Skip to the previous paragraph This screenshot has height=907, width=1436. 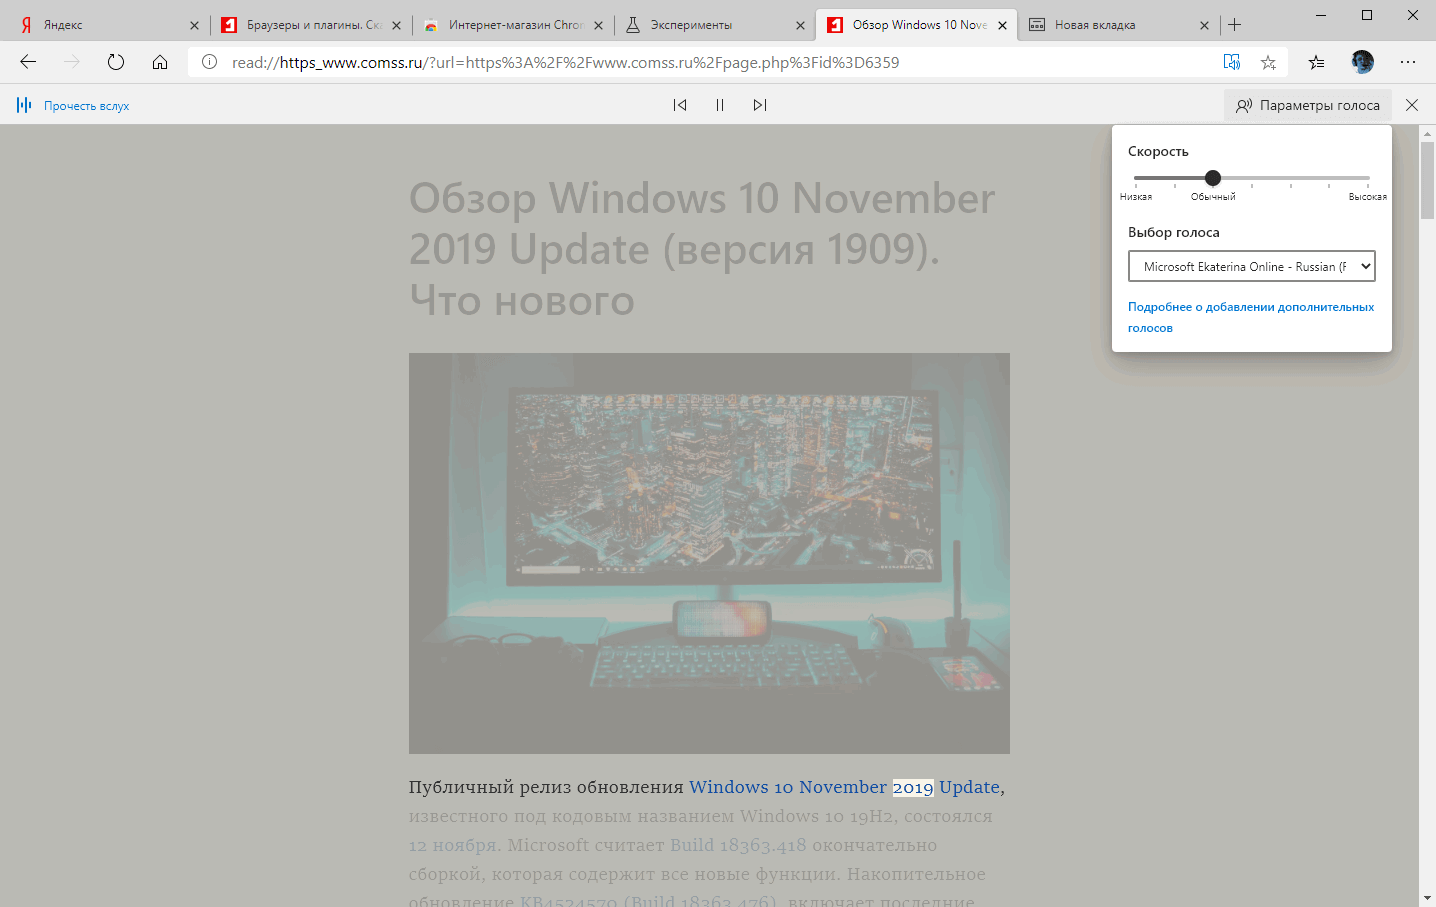point(680,105)
